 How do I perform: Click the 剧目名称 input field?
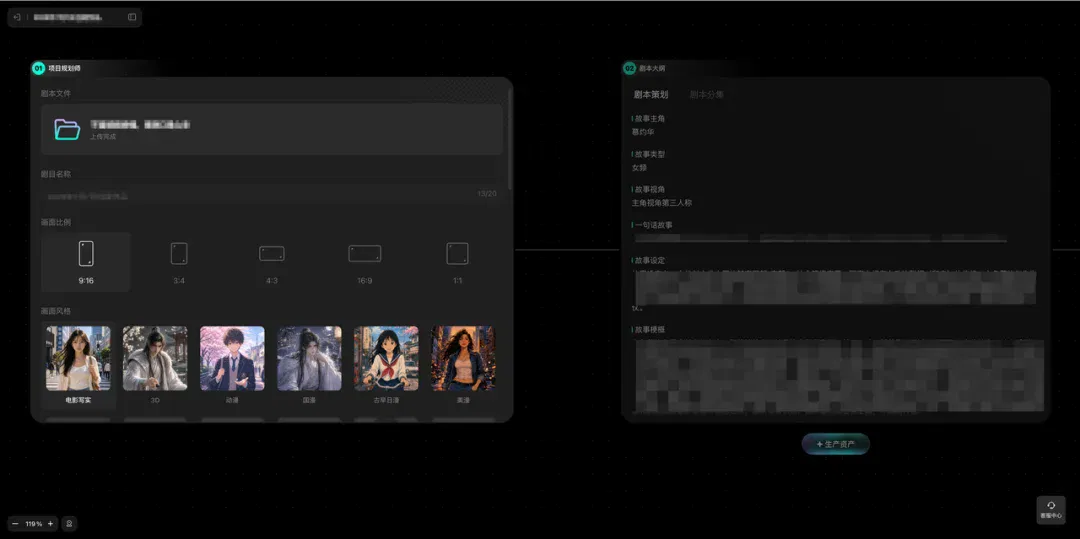coord(269,195)
